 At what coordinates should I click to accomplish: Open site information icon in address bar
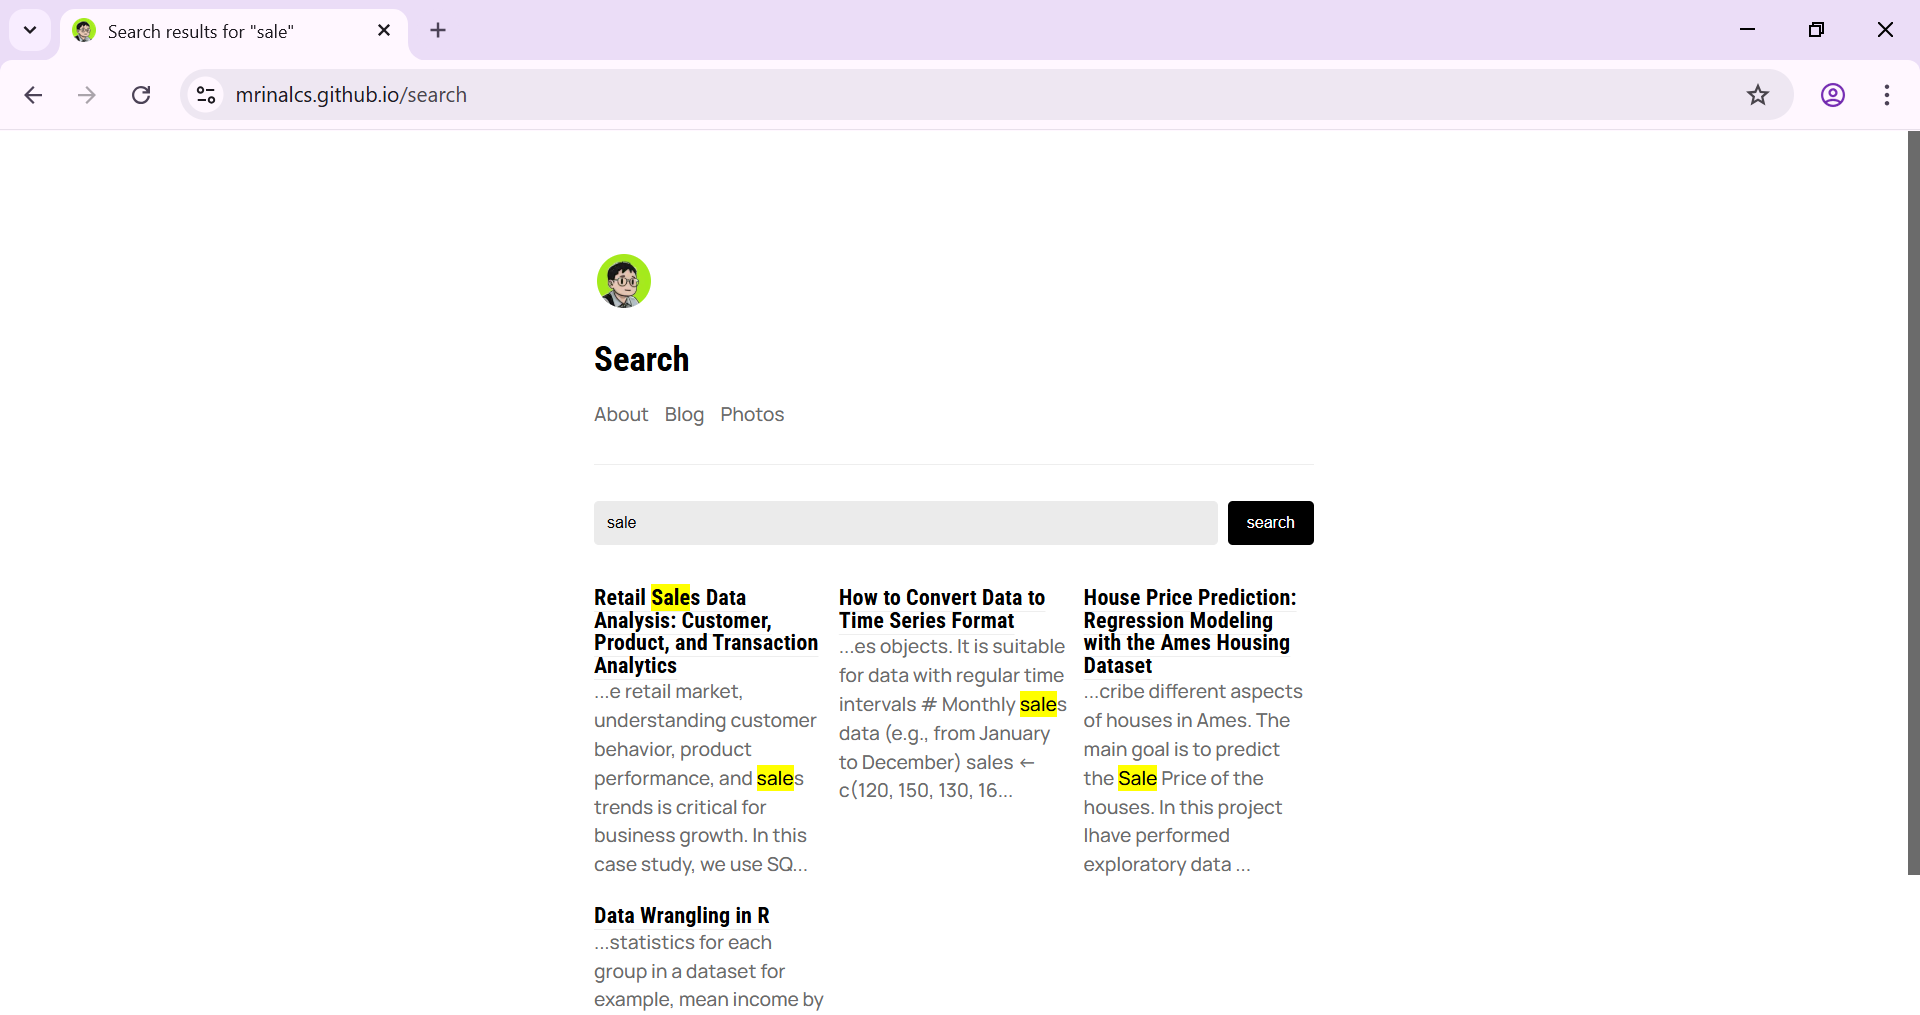(x=206, y=95)
